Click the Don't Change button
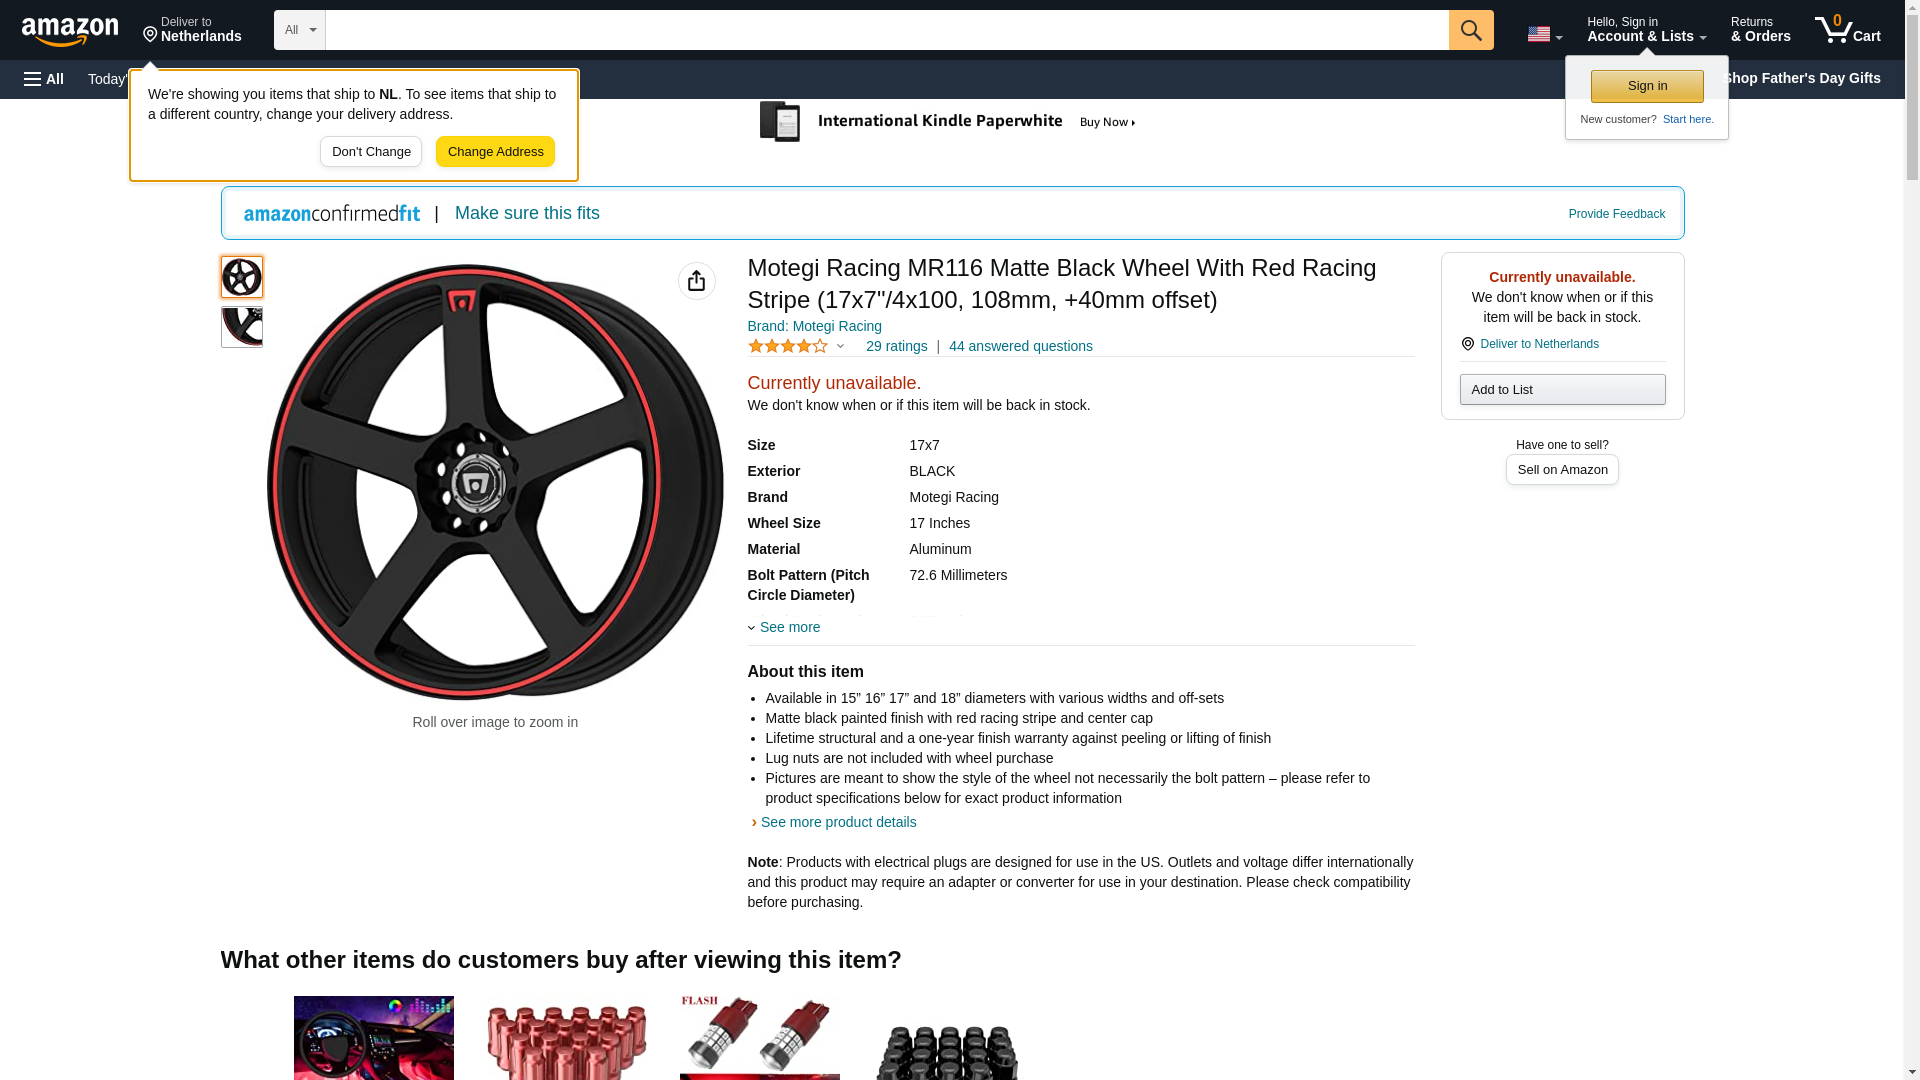1920x1080 pixels. 371,152
